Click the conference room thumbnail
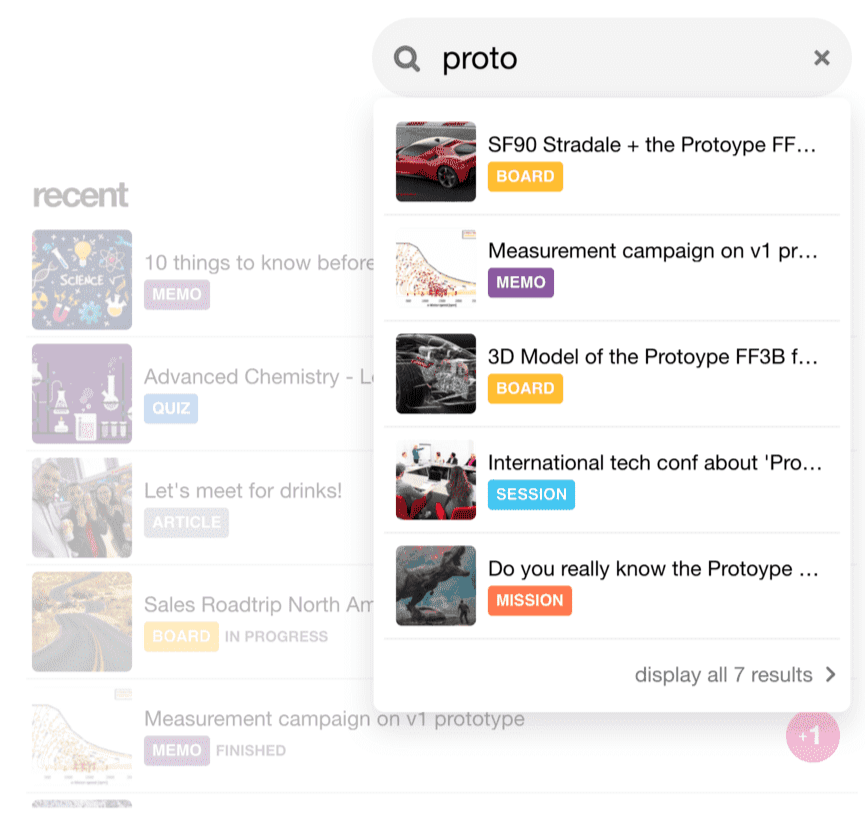 (x=436, y=480)
